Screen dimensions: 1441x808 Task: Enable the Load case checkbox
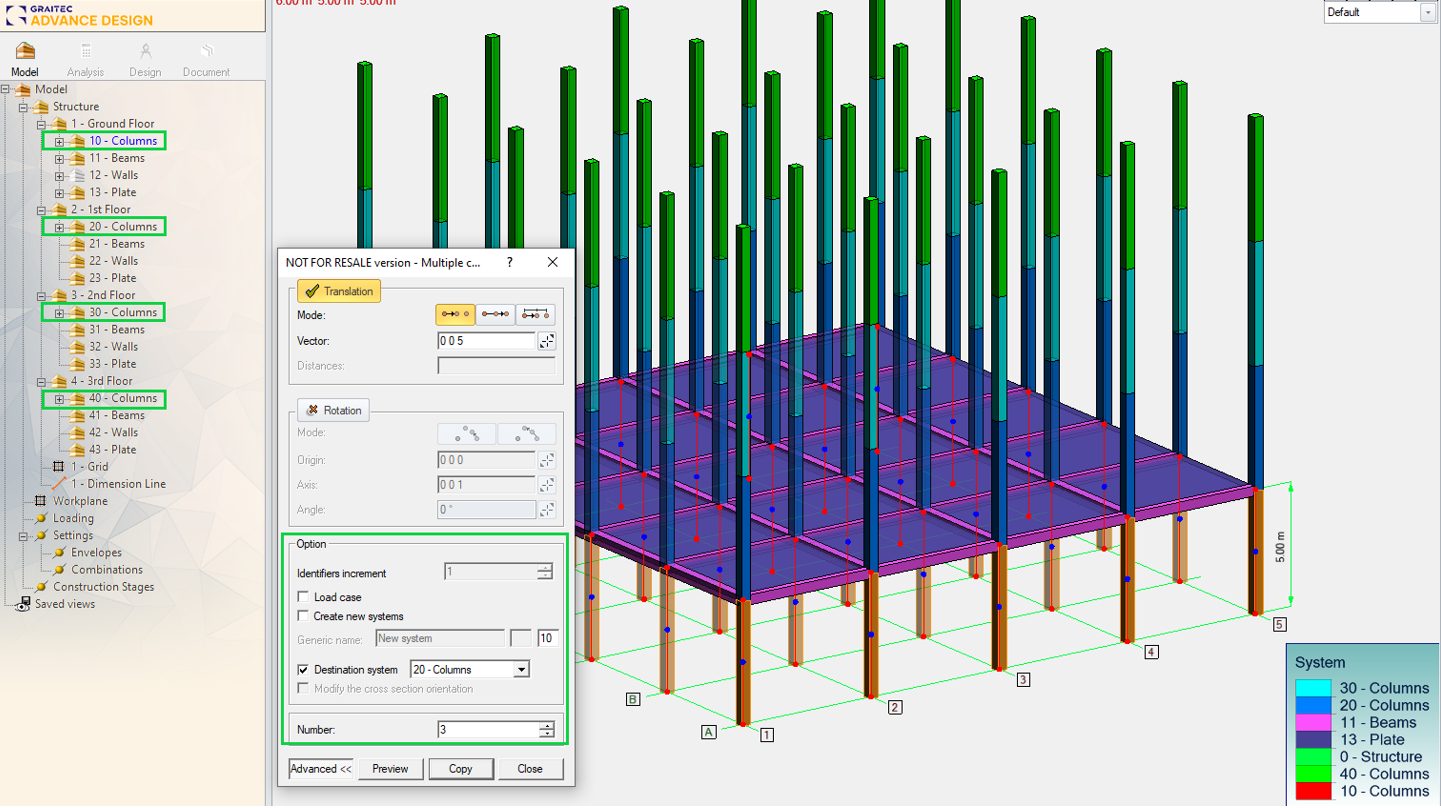click(x=304, y=597)
